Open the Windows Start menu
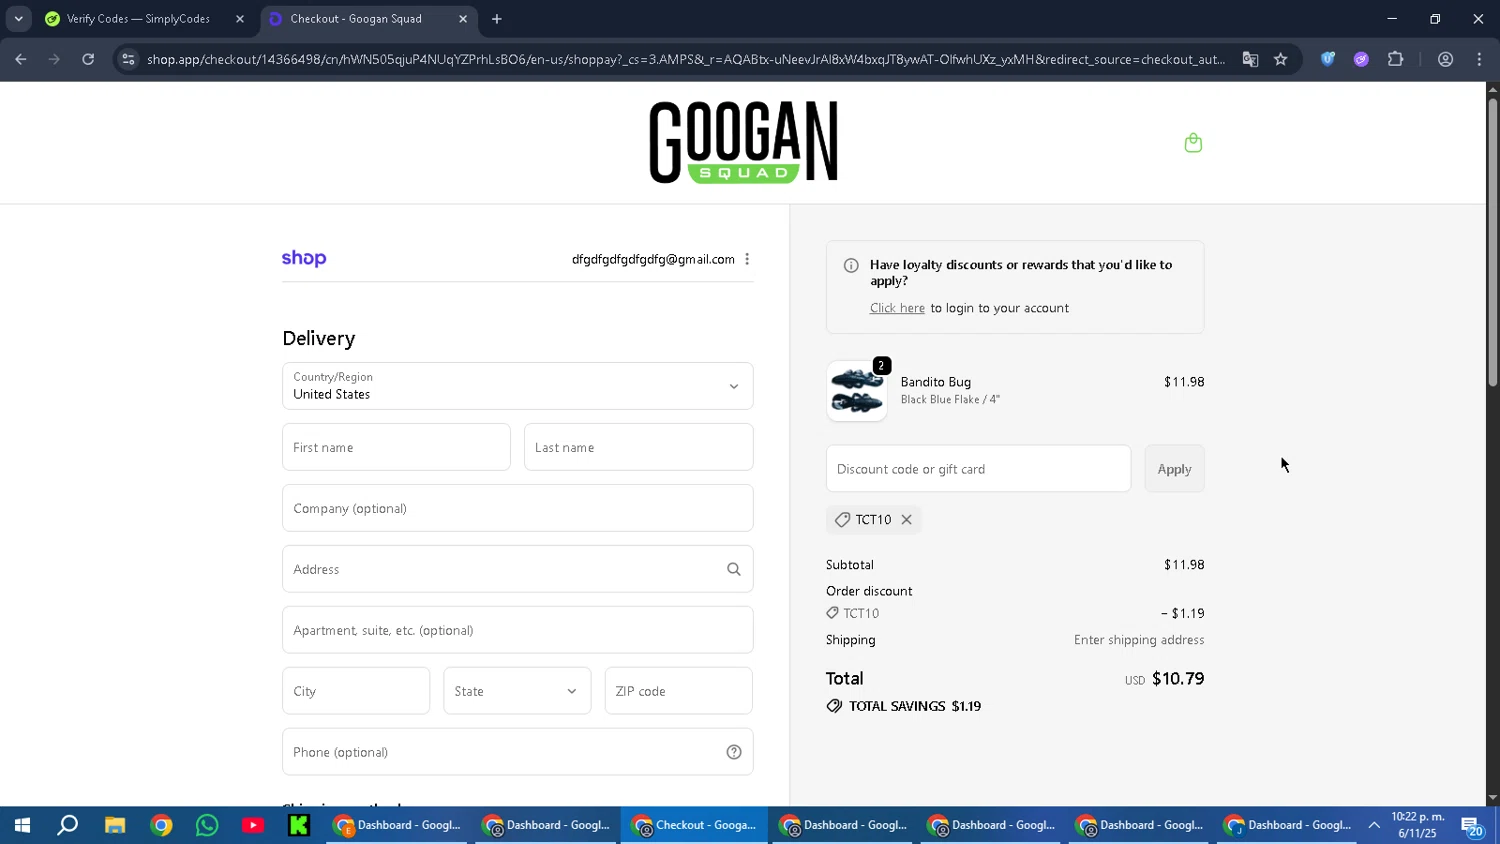1500x844 pixels. click(22, 825)
